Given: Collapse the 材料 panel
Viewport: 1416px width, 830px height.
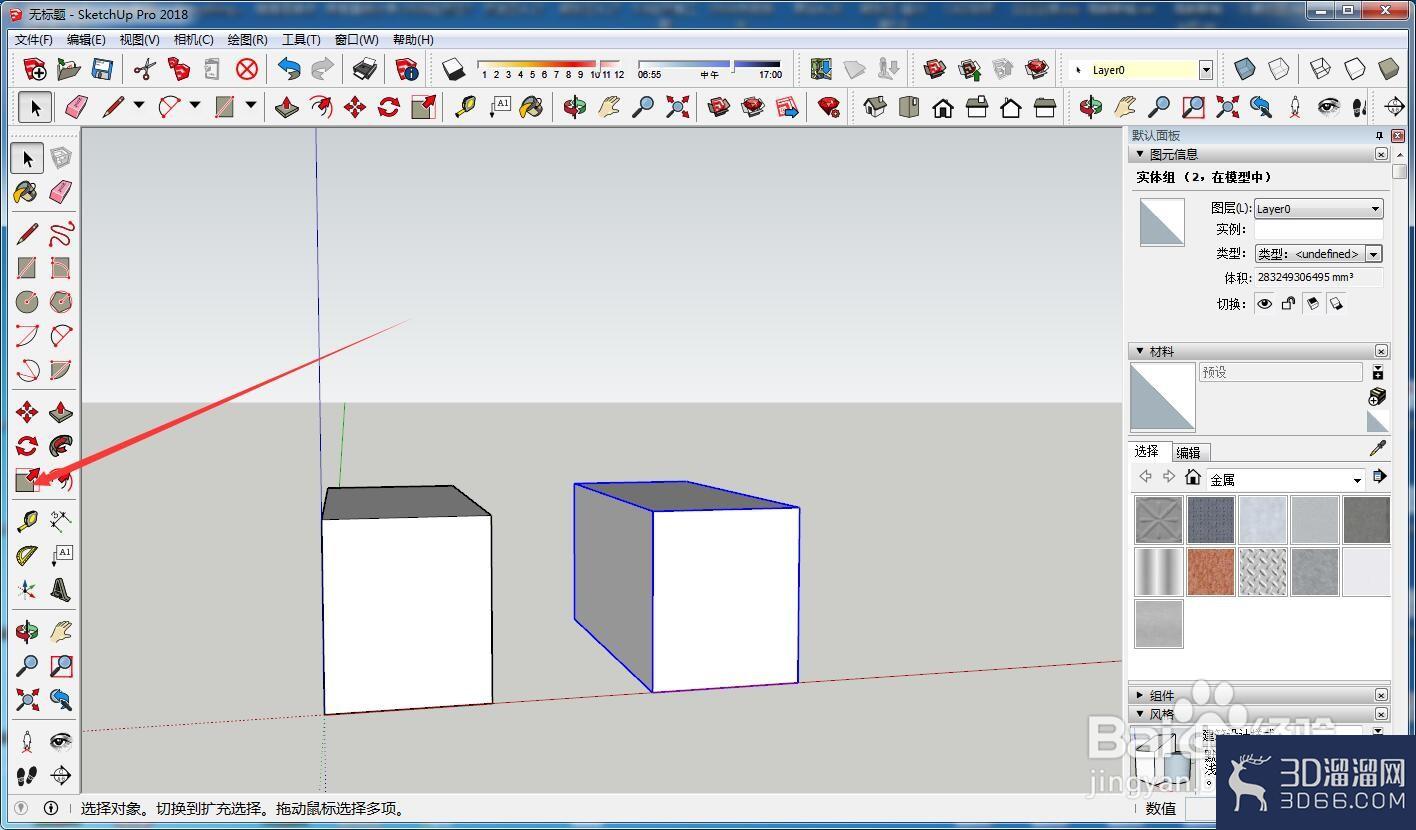Looking at the screenshot, I should pyautogui.click(x=1139, y=351).
